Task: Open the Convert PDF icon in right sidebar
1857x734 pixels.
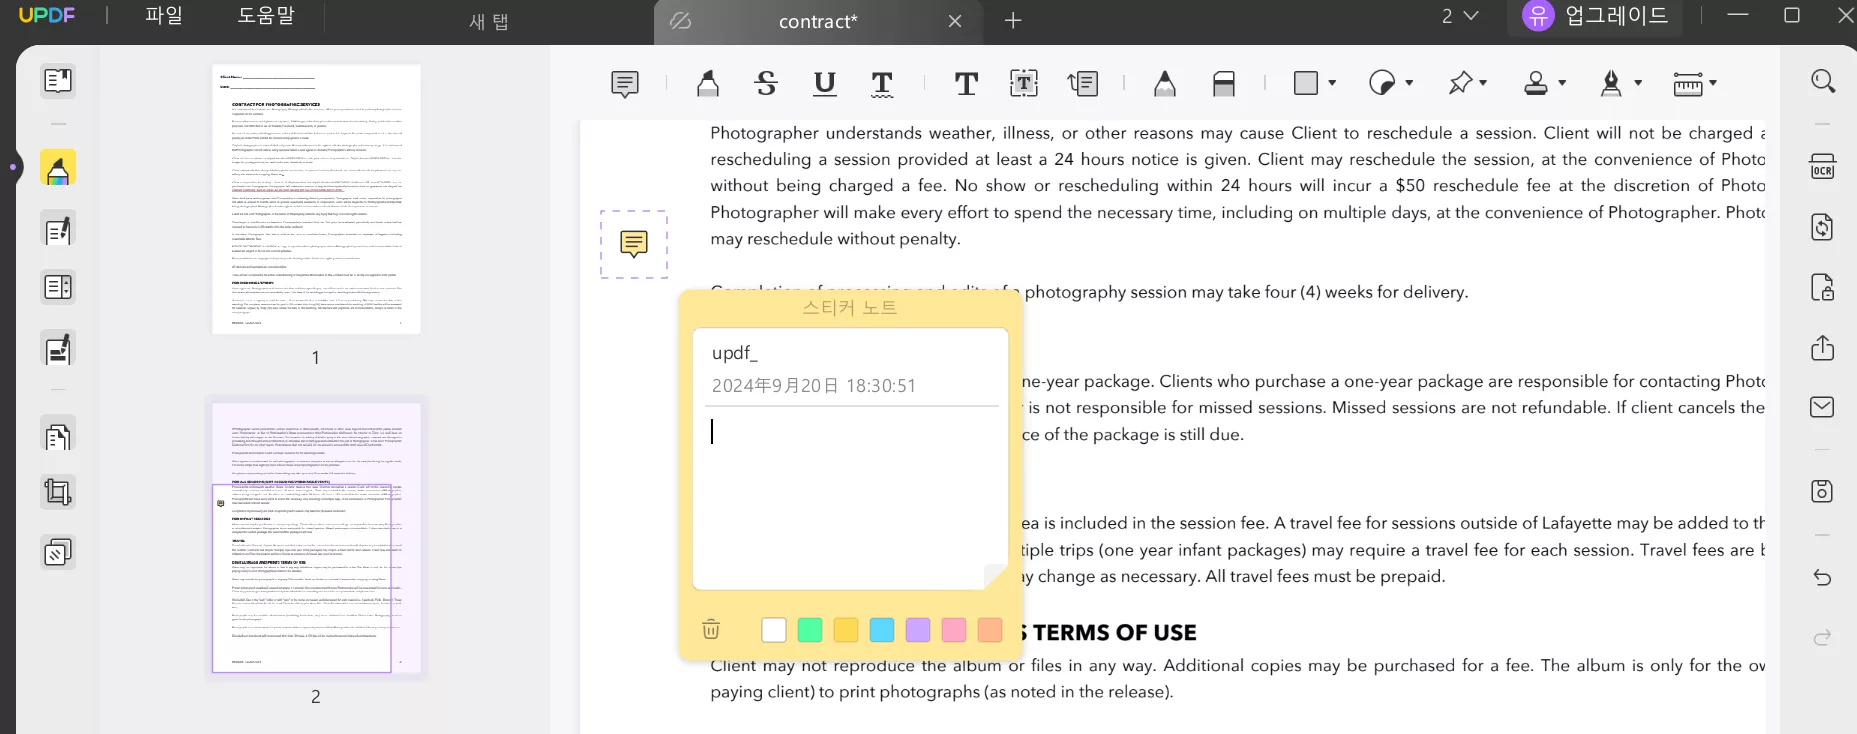Action: point(1823,227)
